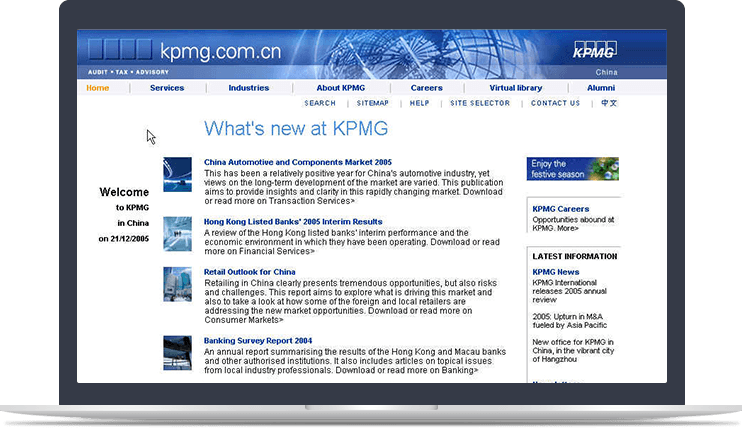
Task: Click the CONTACT US link
Action: tap(555, 103)
